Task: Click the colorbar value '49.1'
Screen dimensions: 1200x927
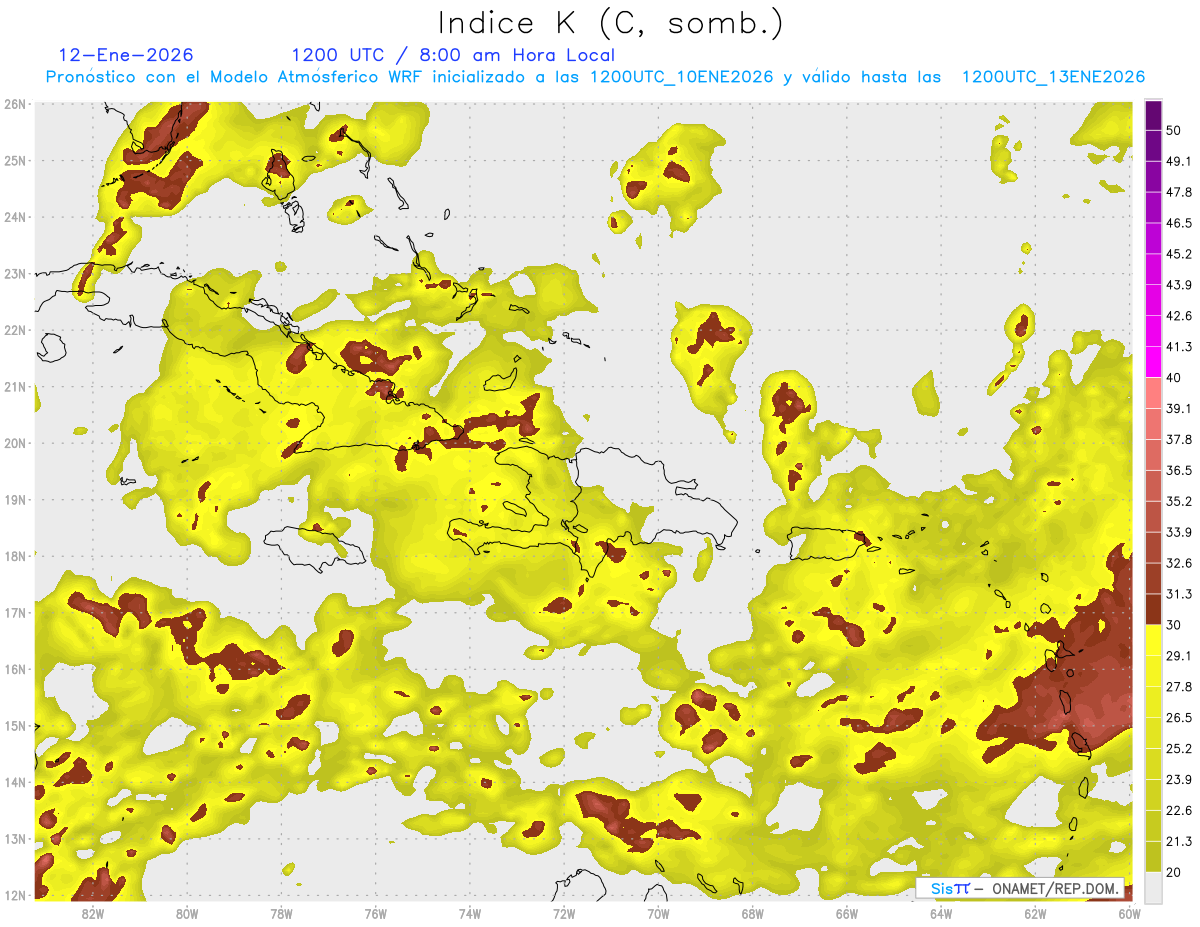Action: click(x=1179, y=161)
